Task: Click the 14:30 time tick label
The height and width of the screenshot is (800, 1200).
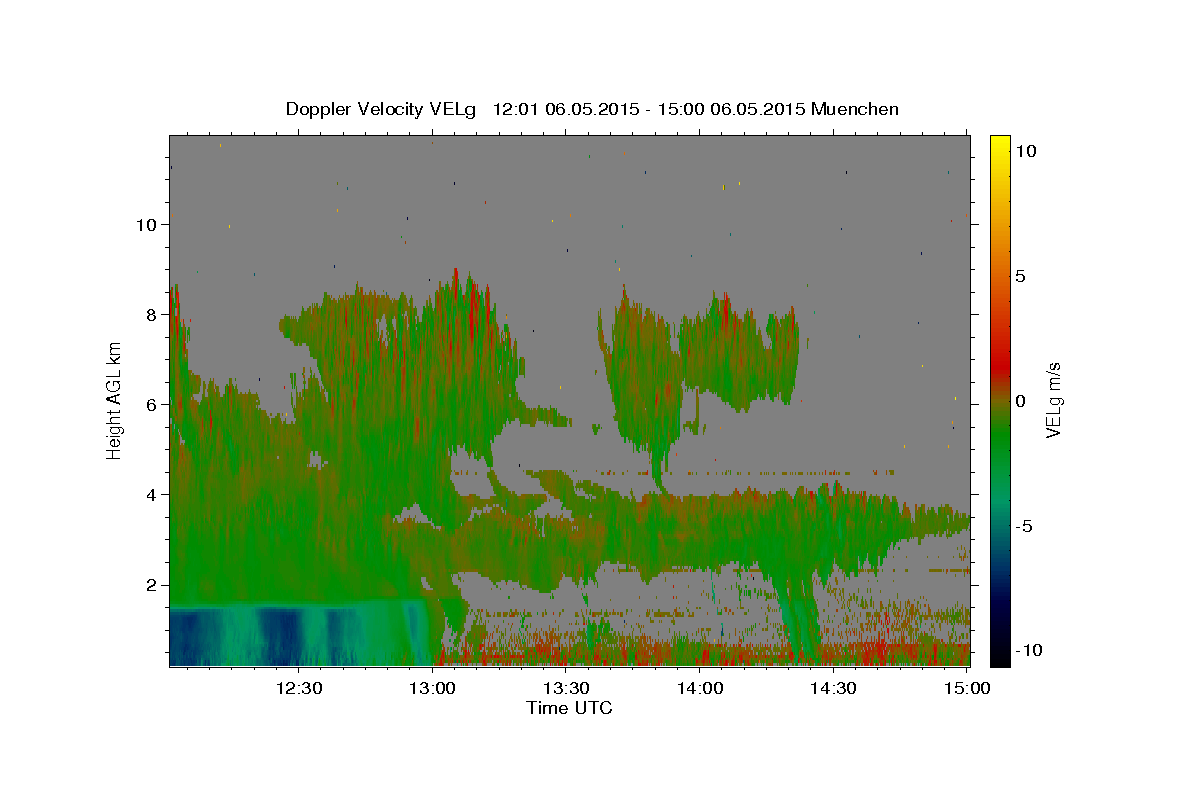Action: 833,688
